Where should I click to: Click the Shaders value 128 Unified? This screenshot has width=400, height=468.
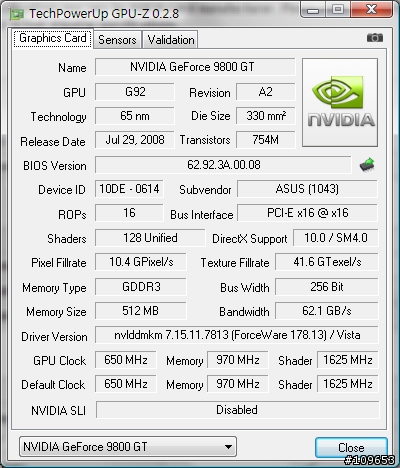150,238
